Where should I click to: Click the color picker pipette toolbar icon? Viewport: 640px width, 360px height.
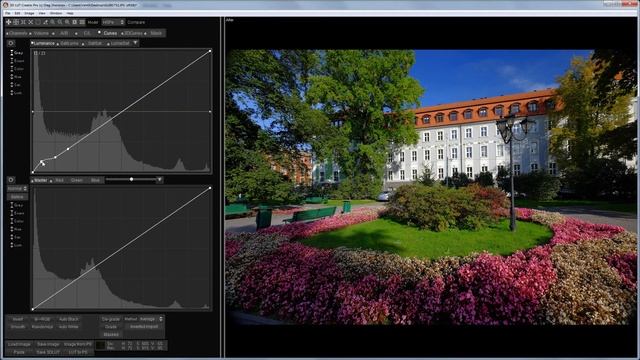(x=45, y=22)
